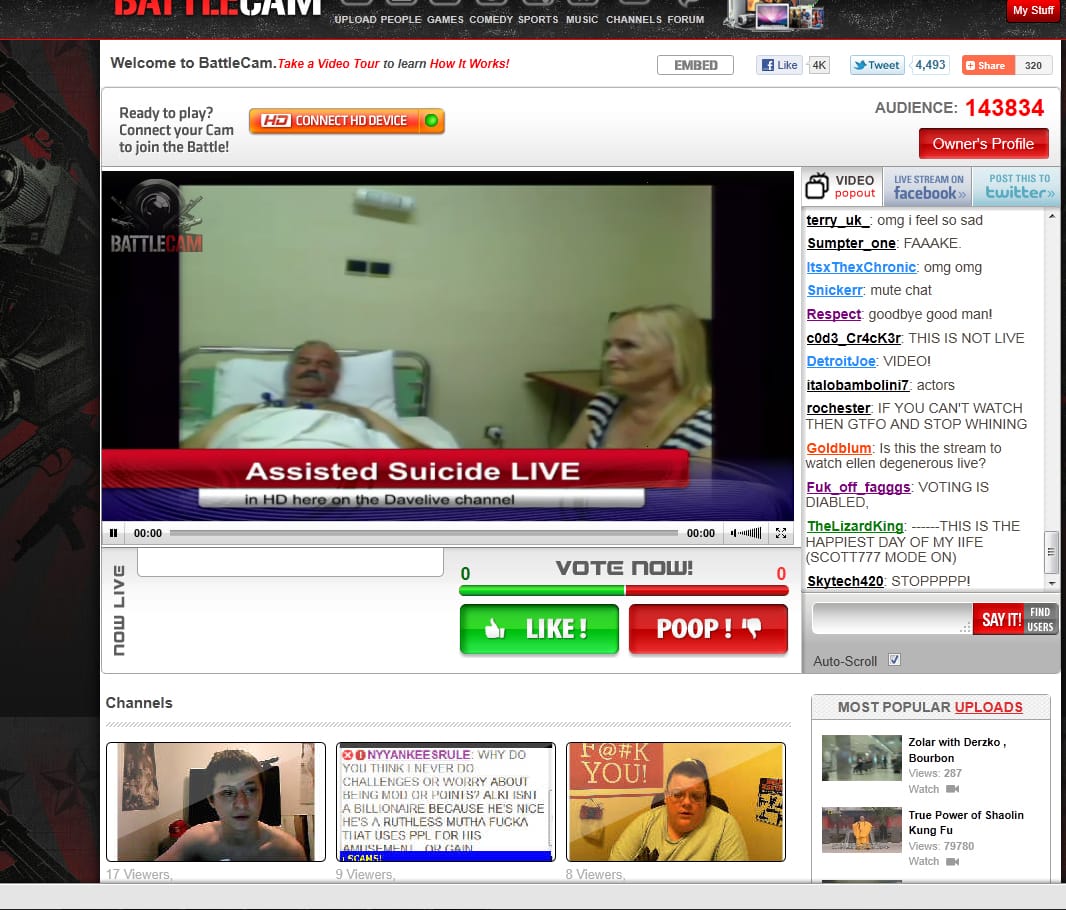
Task: Open the Share menu button
Action: (x=988, y=65)
